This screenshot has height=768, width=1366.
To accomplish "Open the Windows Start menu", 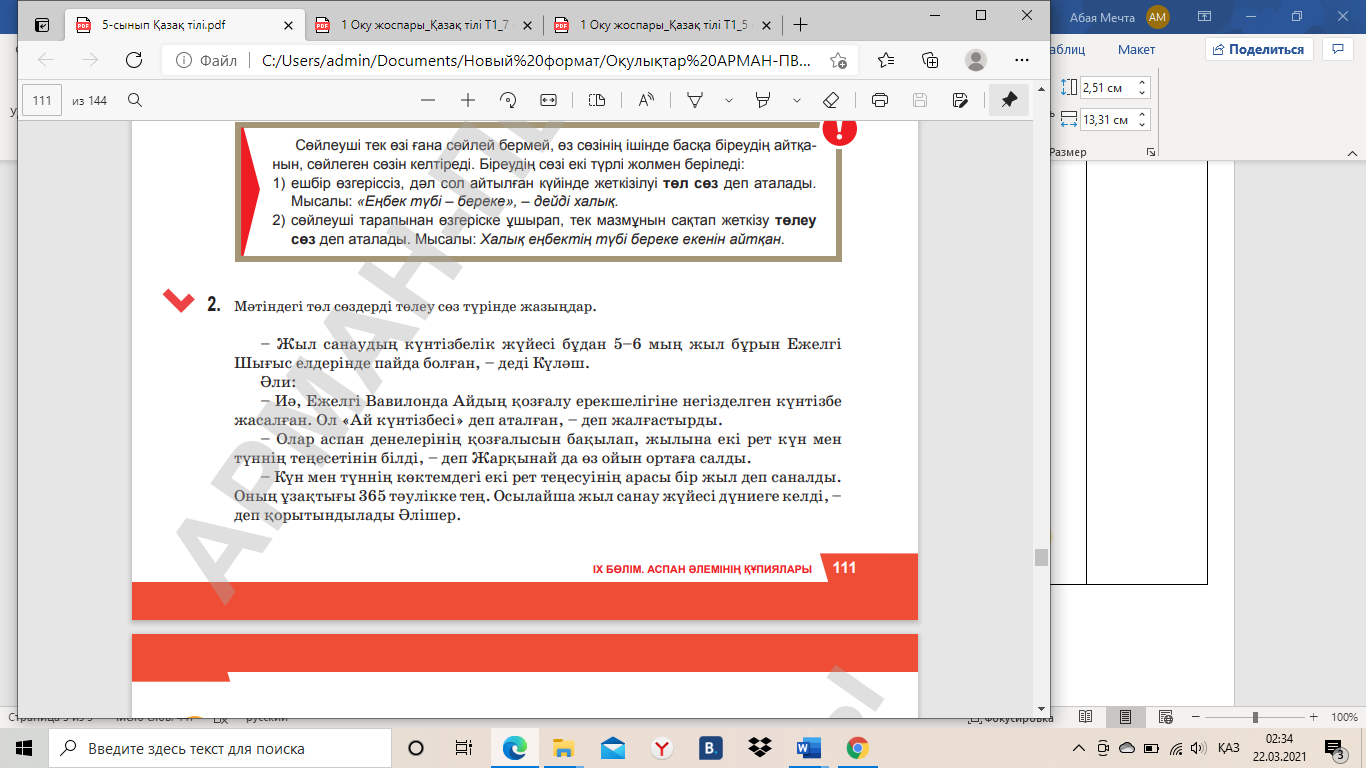I will click(24, 748).
